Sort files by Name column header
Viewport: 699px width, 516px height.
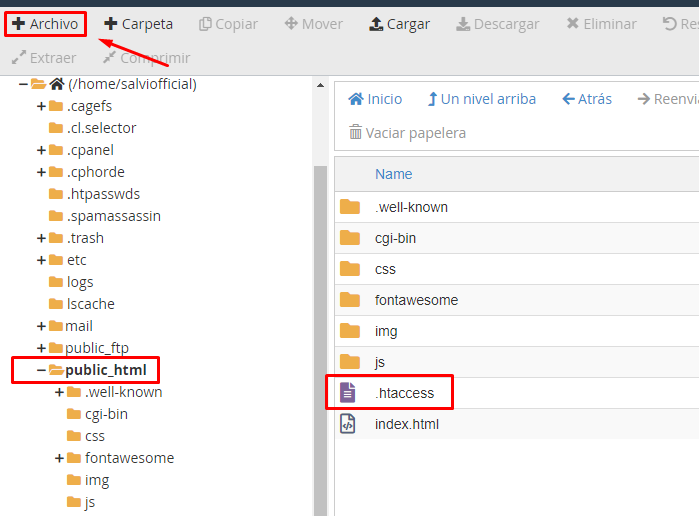coord(393,174)
